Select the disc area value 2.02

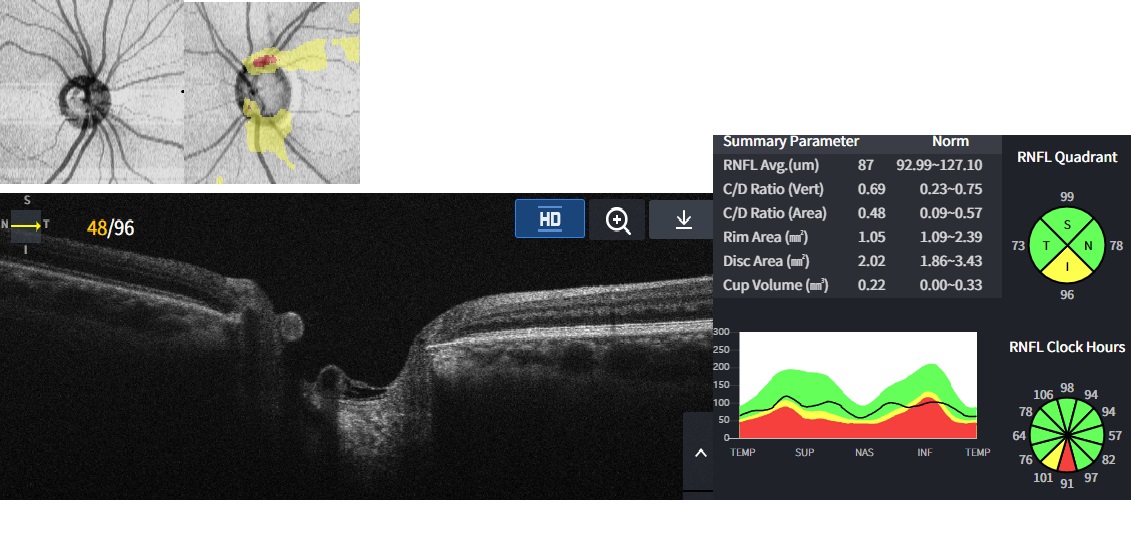[x=871, y=261]
